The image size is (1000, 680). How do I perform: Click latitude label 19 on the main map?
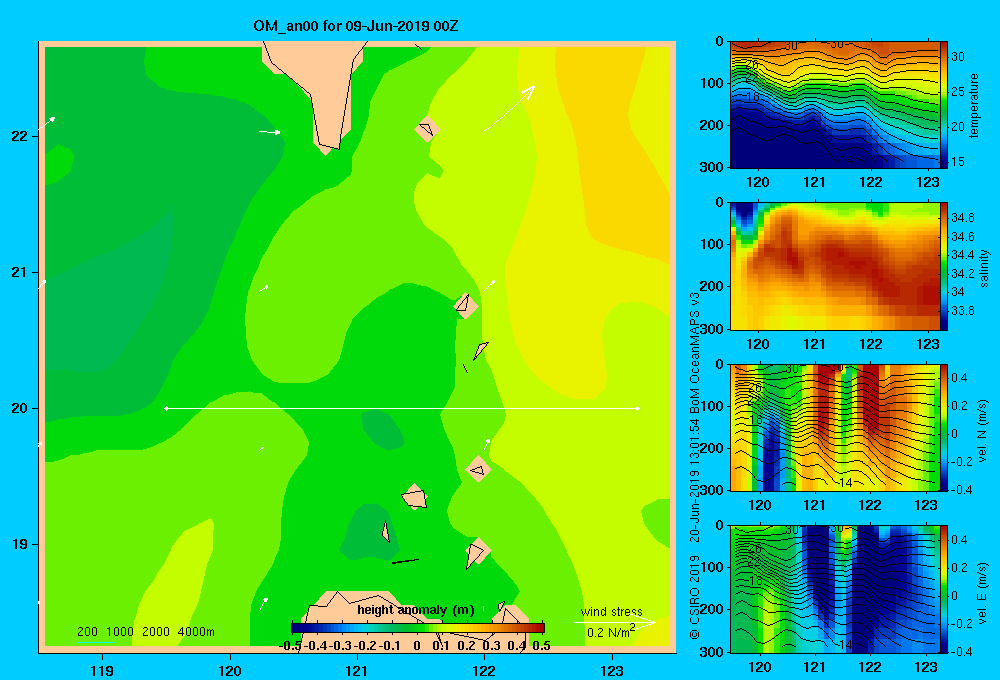20,544
